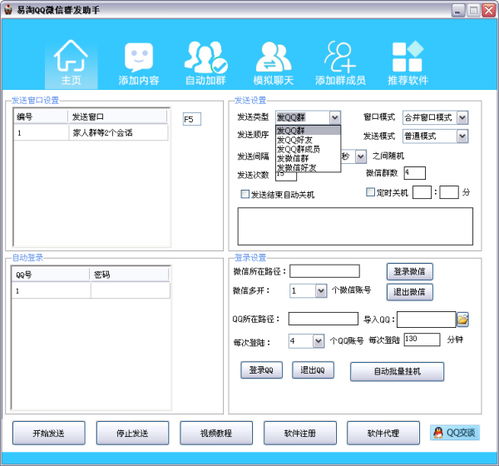Select 发QQ群成员 in the dropdown list
The height and width of the screenshot is (466, 499).
(308, 149)
